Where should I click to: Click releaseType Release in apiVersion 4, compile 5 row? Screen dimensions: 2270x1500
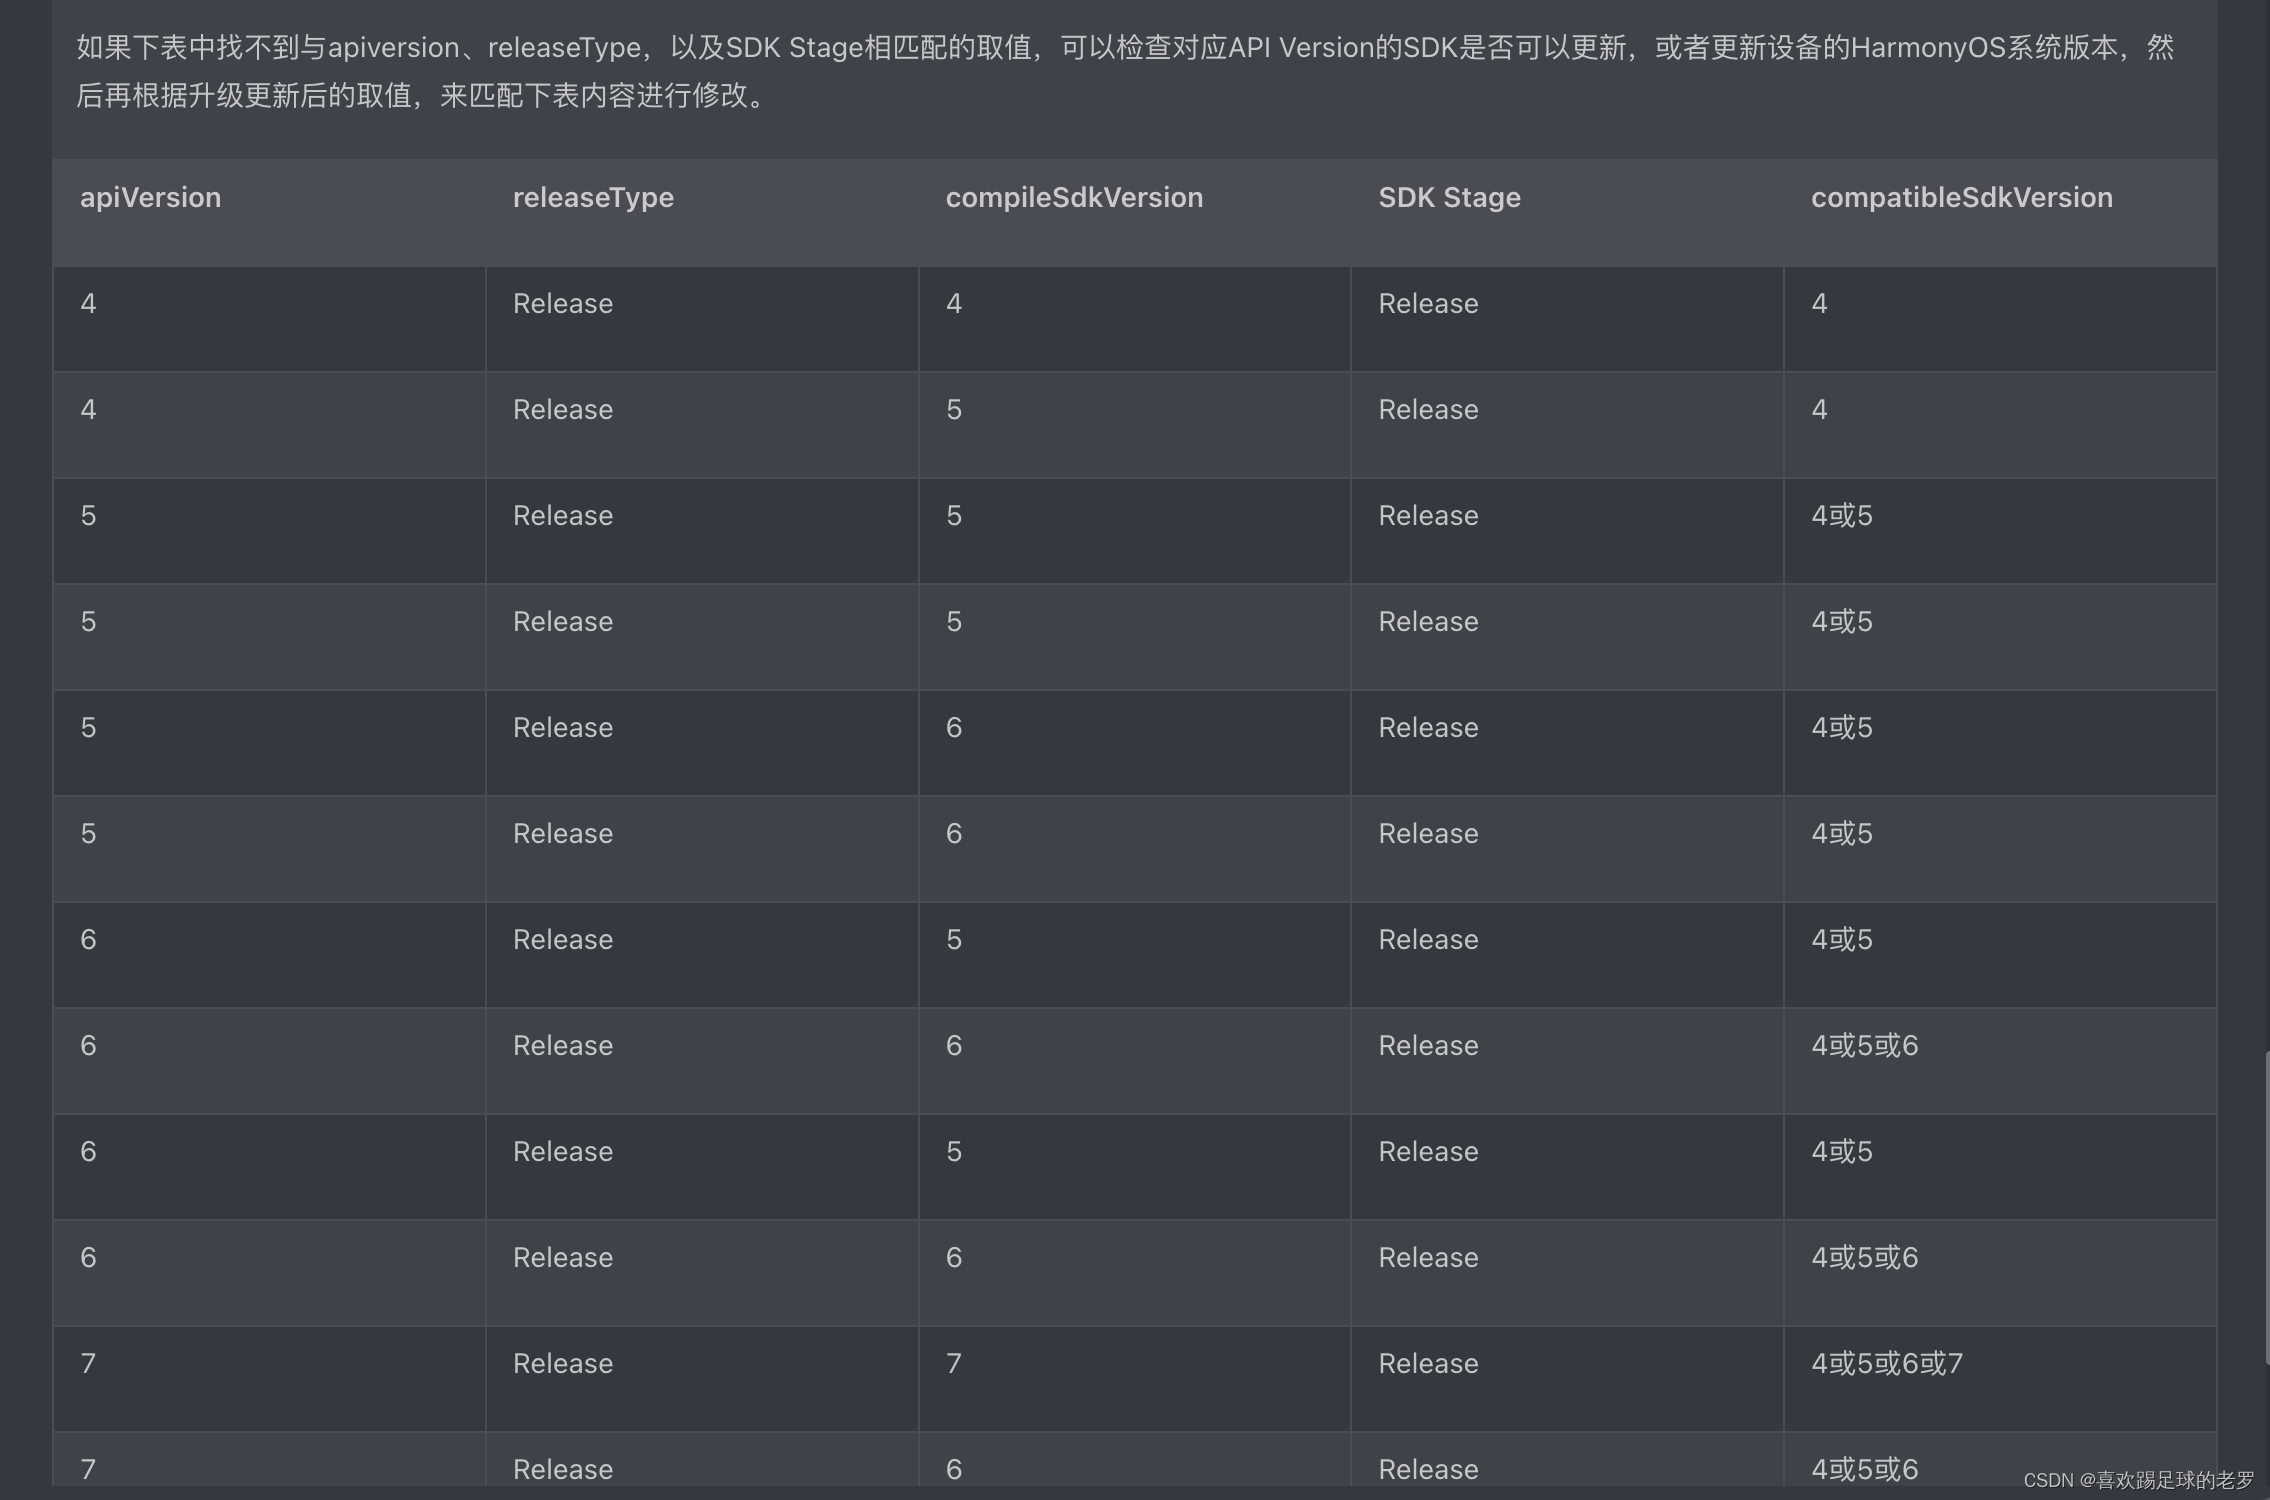[702, 425]
